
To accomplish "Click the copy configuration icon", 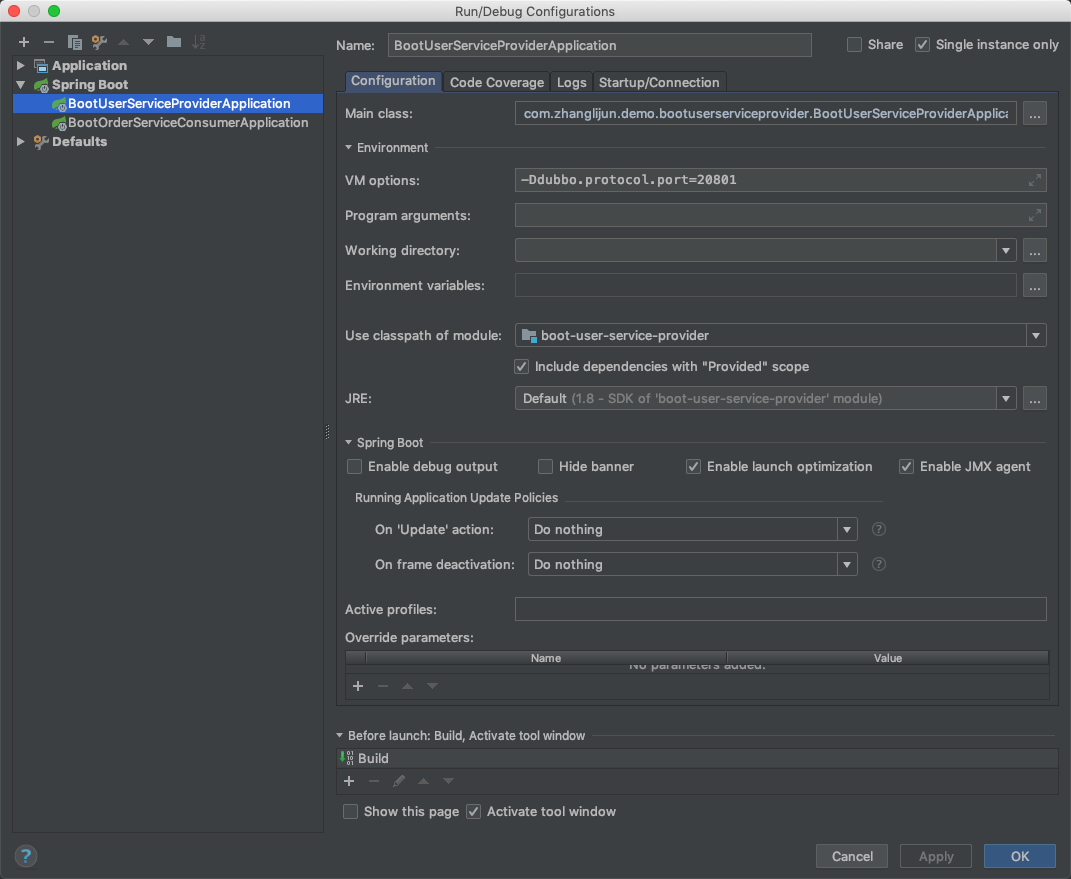I will 74,42.
